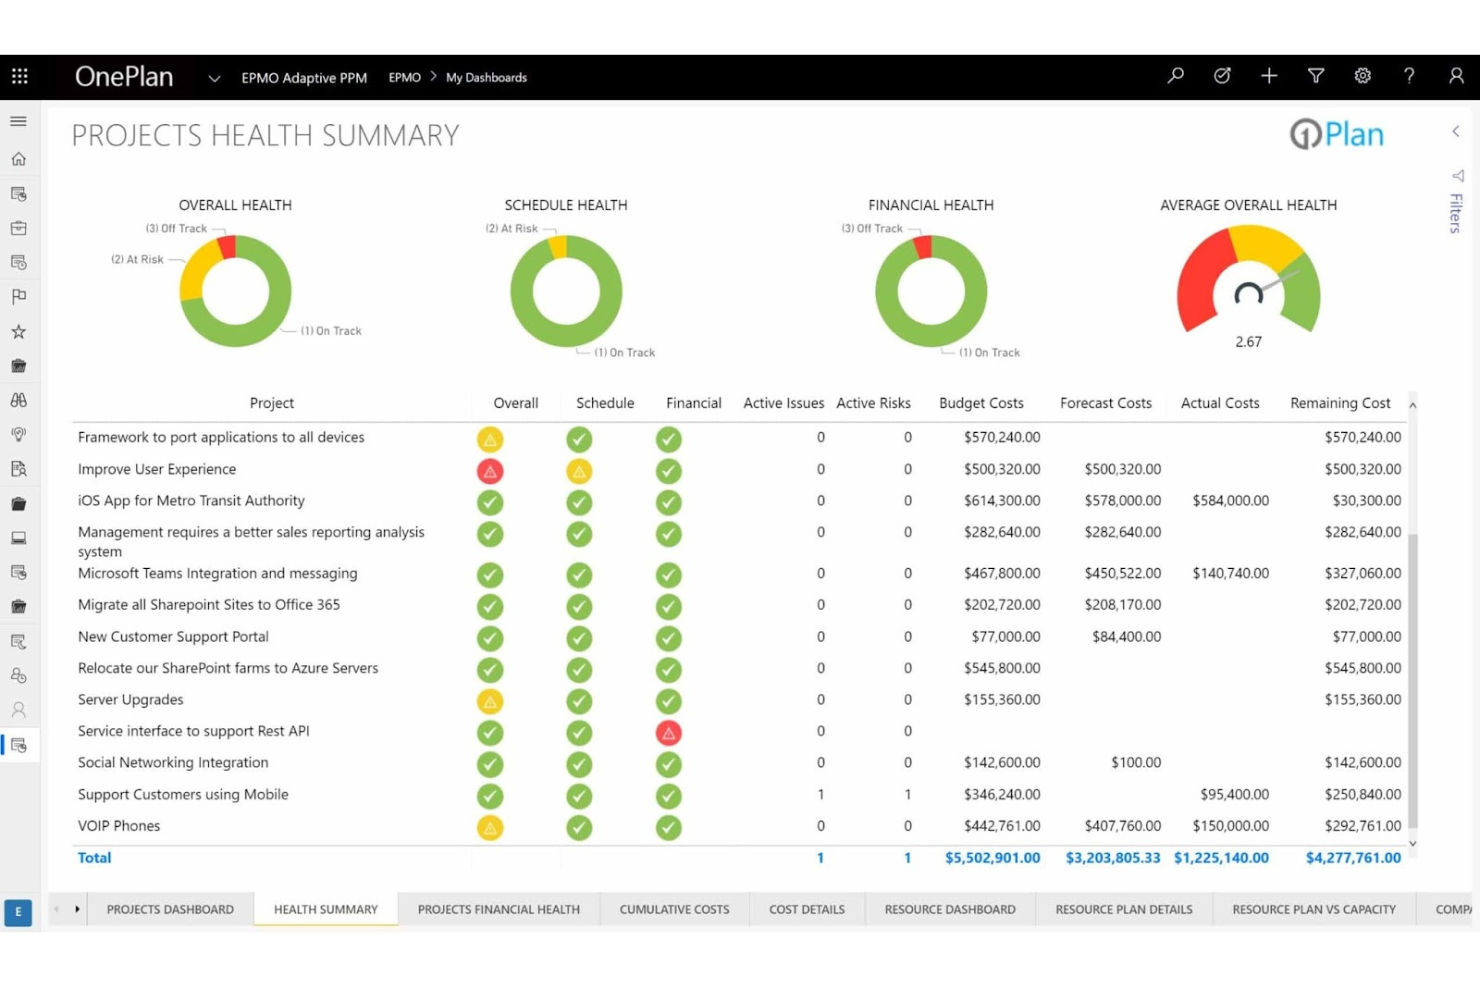Switch to the Projects Dashboard tab
Image resolution: width=1480 pixels, height=987 pixels.
coord(170,910)
